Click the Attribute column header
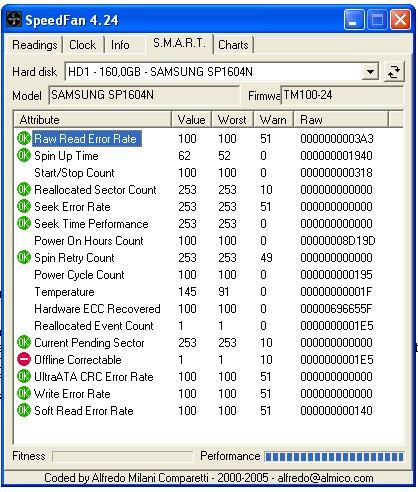 coord(93,120)
